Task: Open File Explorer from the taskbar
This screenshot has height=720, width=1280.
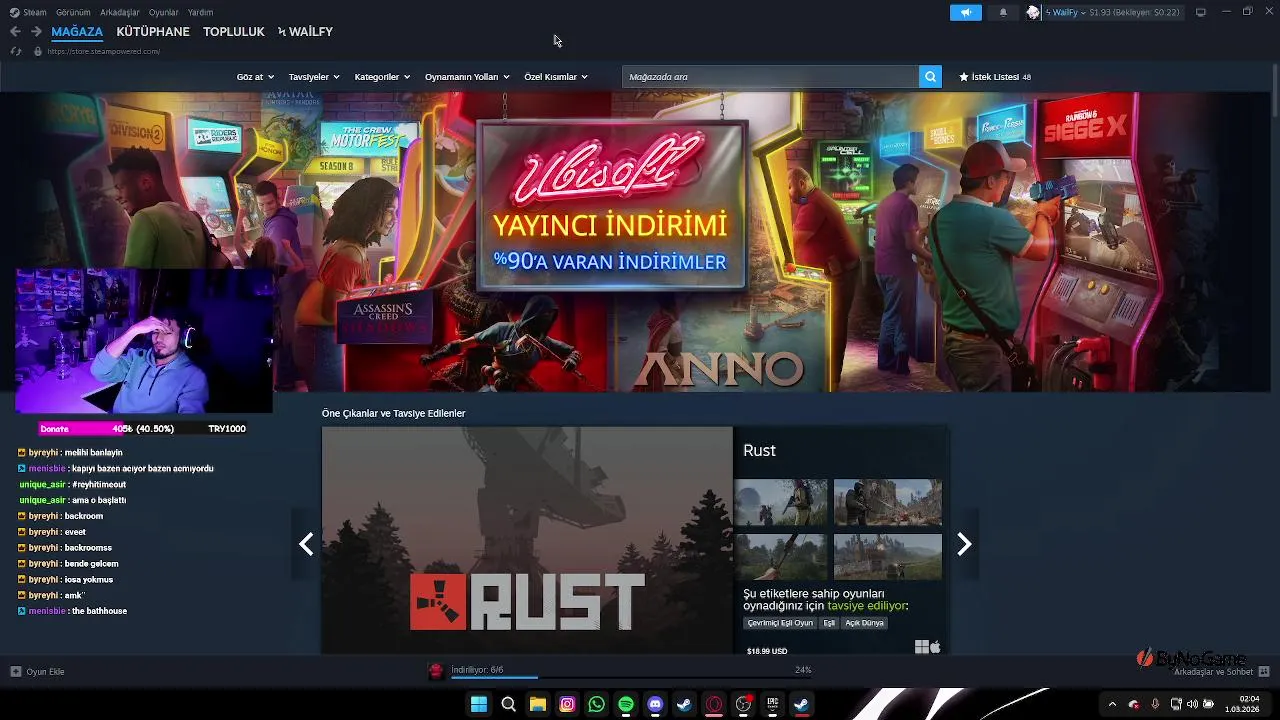Action: click(538, 705)
